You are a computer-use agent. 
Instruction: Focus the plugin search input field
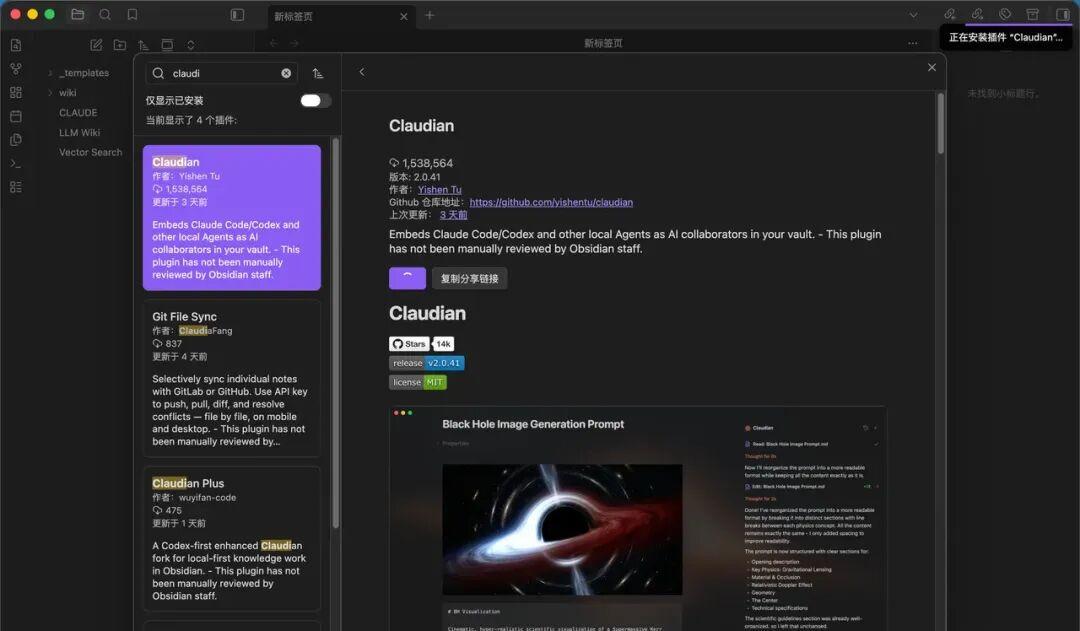[x=222, y=73]
